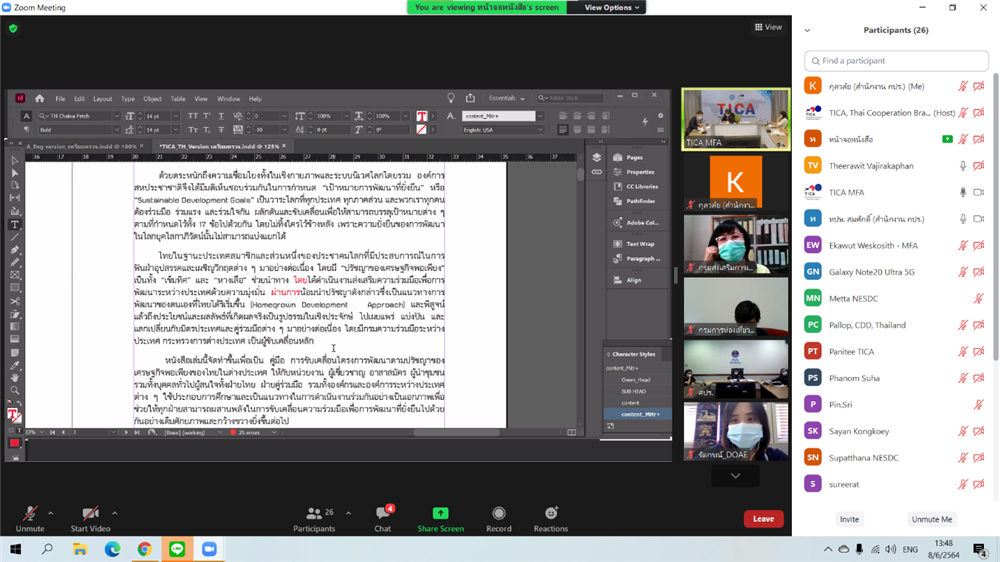
Task: Select the Selection (arrow) tool in InDesign
Action: [x=15, y=160]
